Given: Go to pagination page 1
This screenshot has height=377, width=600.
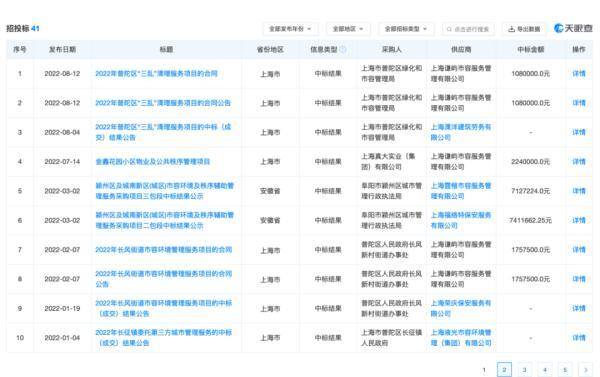Looking at the screenshot, I should click(484, 370).
